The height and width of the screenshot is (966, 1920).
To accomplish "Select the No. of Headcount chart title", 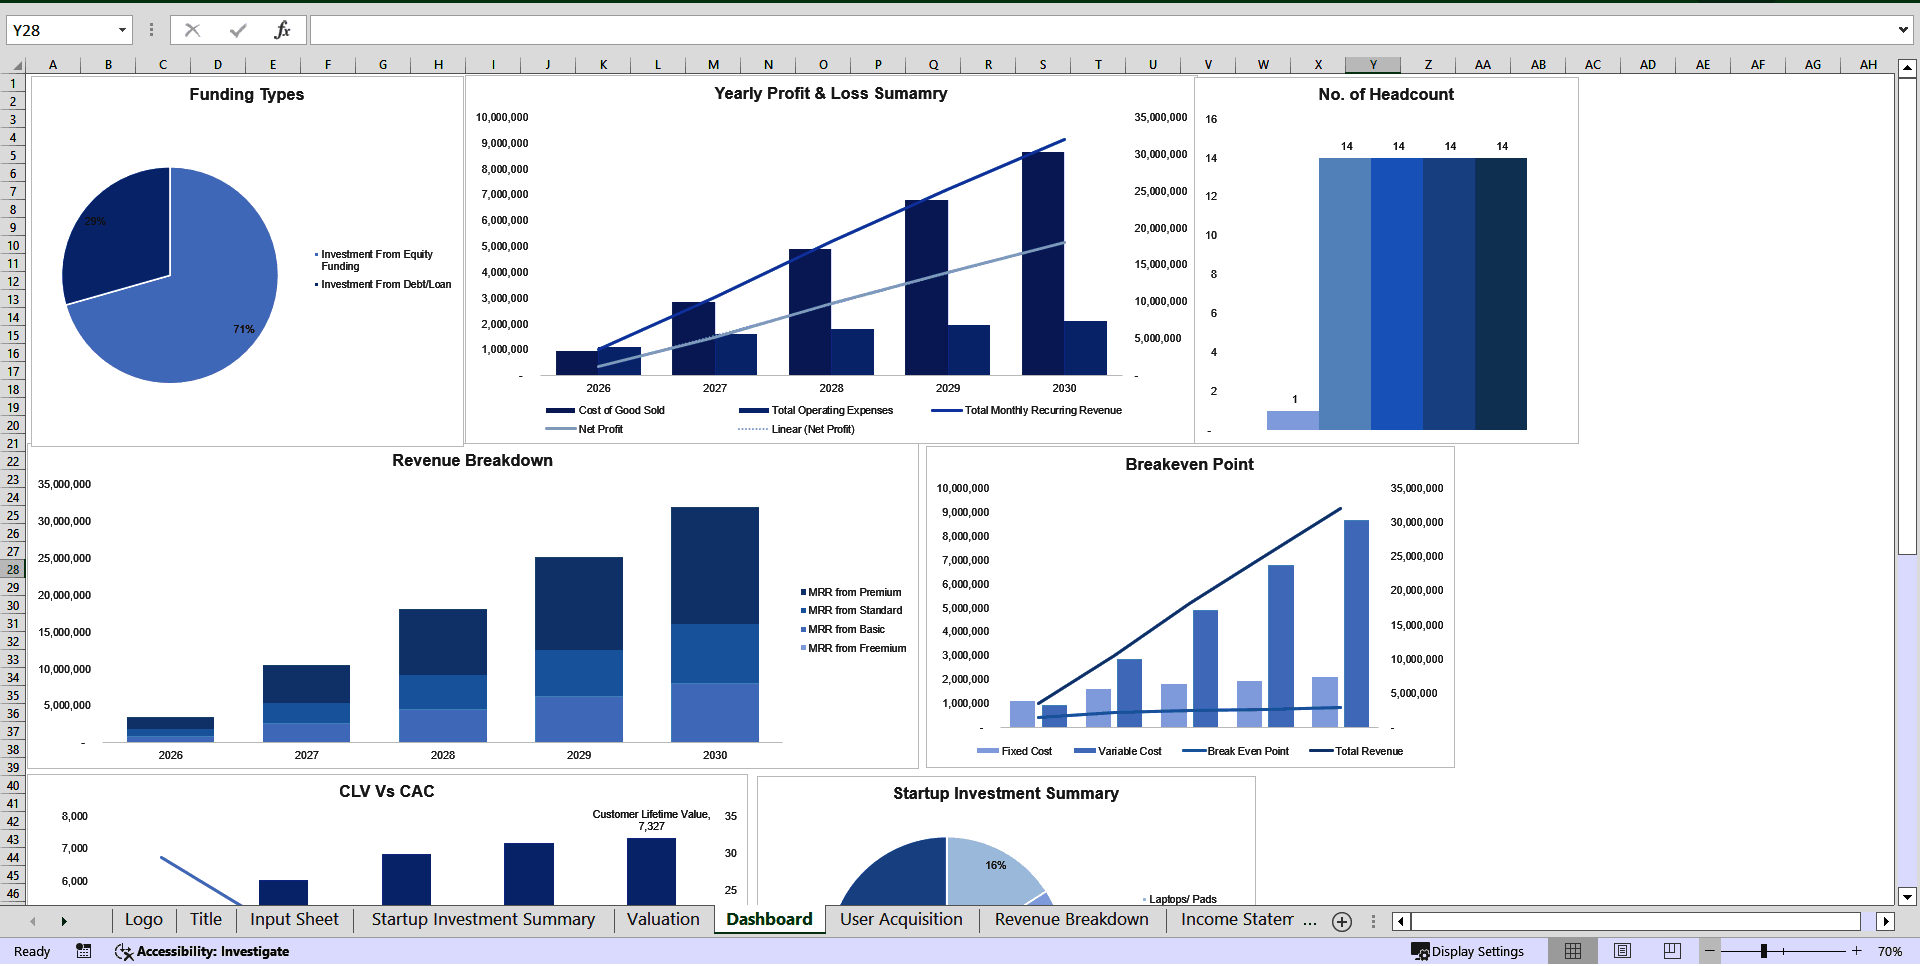I will 1386,94.
